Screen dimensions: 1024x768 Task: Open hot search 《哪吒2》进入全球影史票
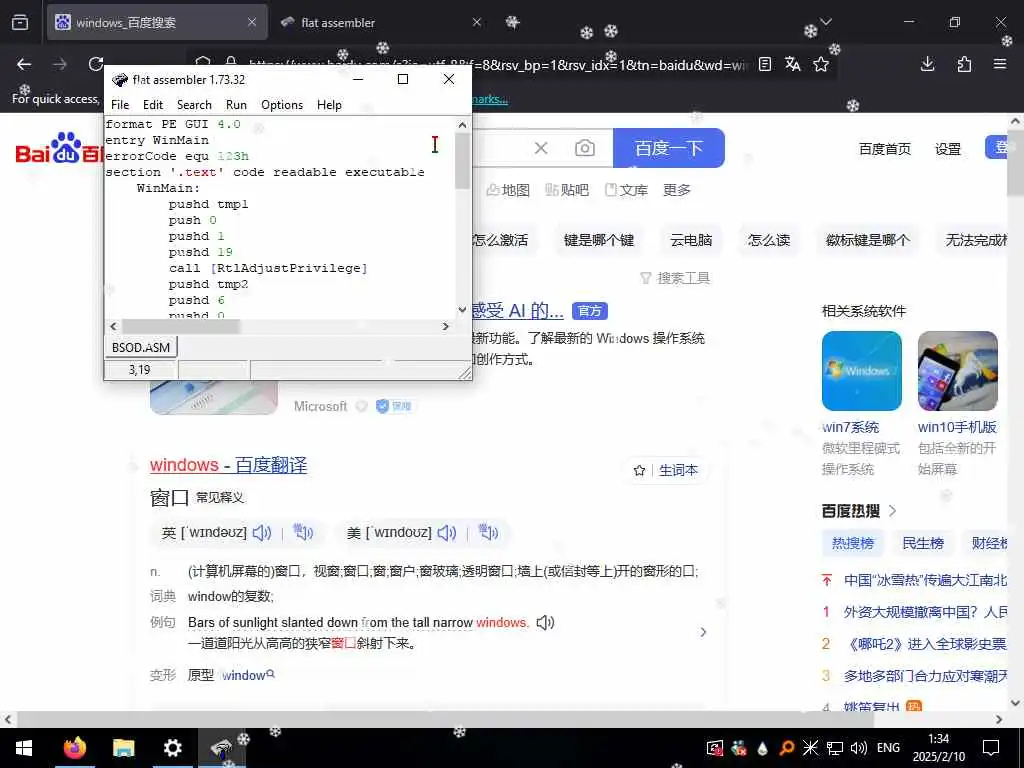pos(927,644)
